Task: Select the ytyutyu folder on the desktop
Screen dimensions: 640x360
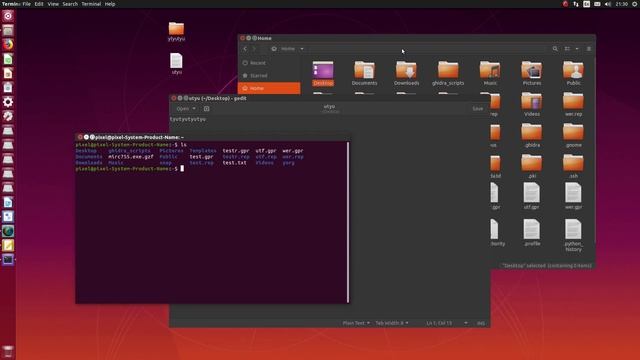Action: 176,31
